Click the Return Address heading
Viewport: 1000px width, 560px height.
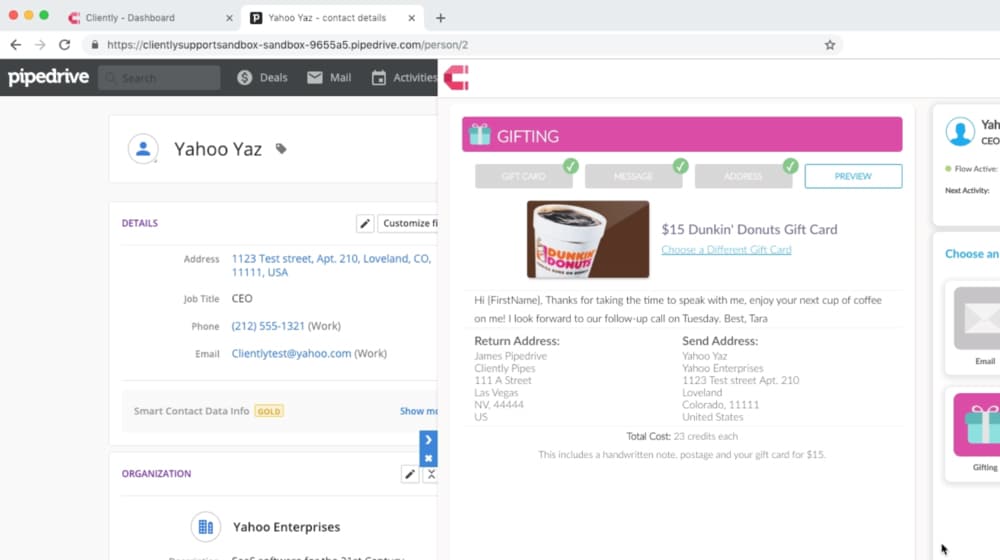517,341
